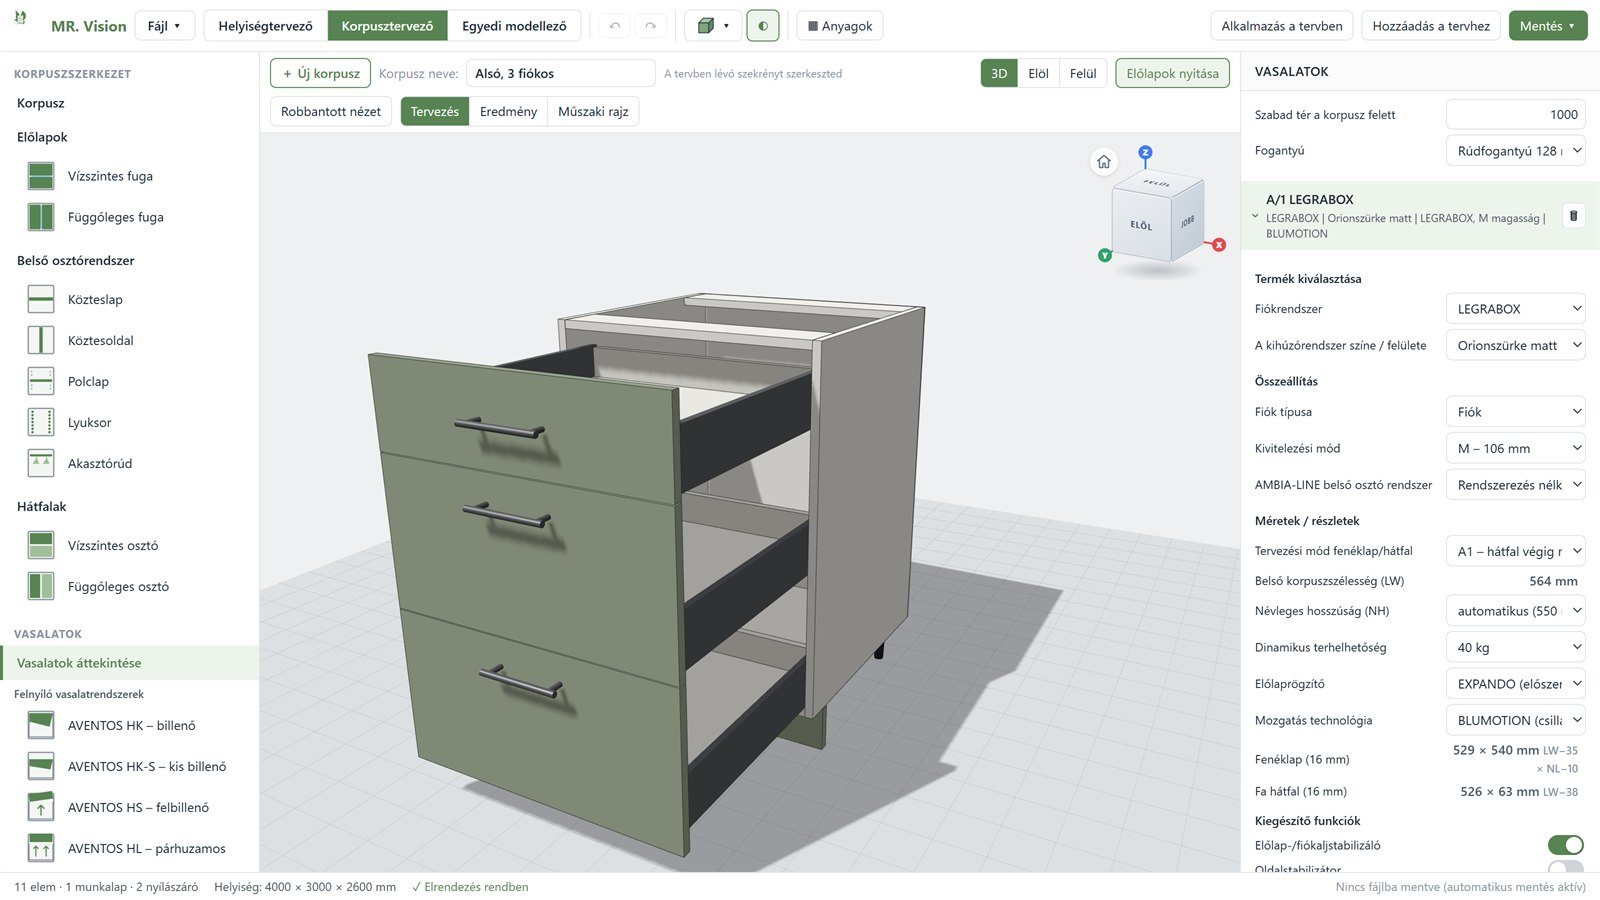
Task: Open the Fogantyú handle dropdown
Action: point(1516,151)
